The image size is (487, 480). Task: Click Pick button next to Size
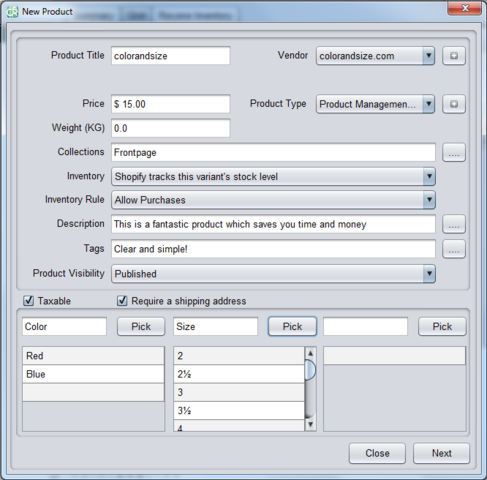click(x=292, y=326)
